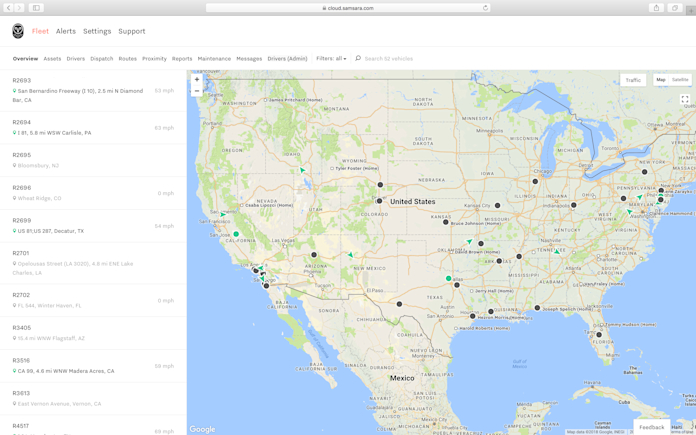The image size is (696, 435).
Task: Switch to Map view
Action: click(661, 80)
